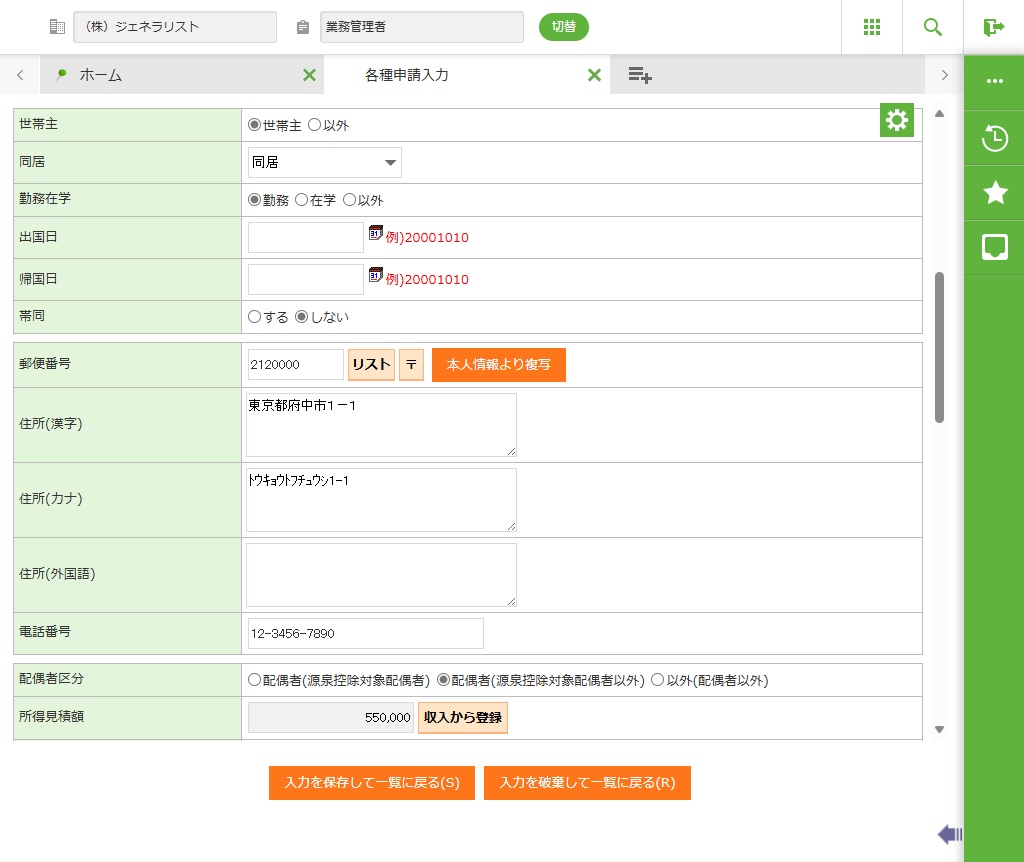This screenshot has width=1024, height=862.
Task: Switch to the ホーム tab
Action: coord(100,75)
